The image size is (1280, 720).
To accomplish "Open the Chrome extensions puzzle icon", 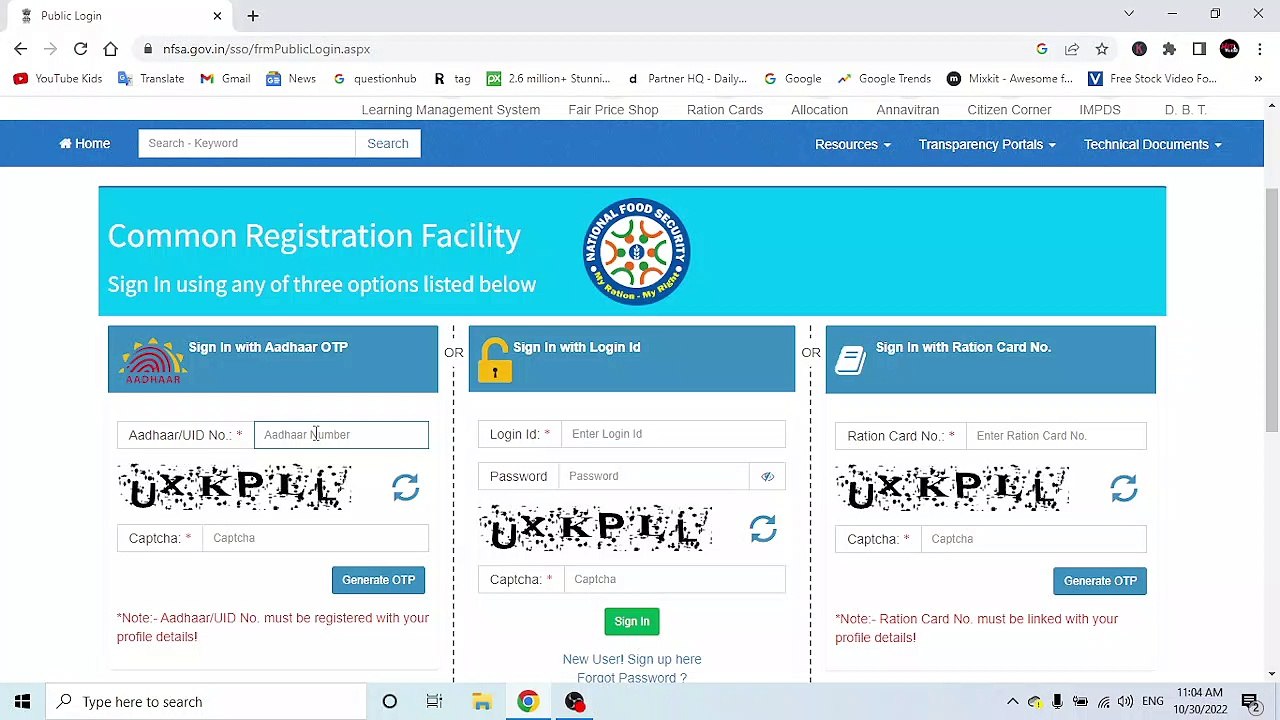I will coord(1169,49).
